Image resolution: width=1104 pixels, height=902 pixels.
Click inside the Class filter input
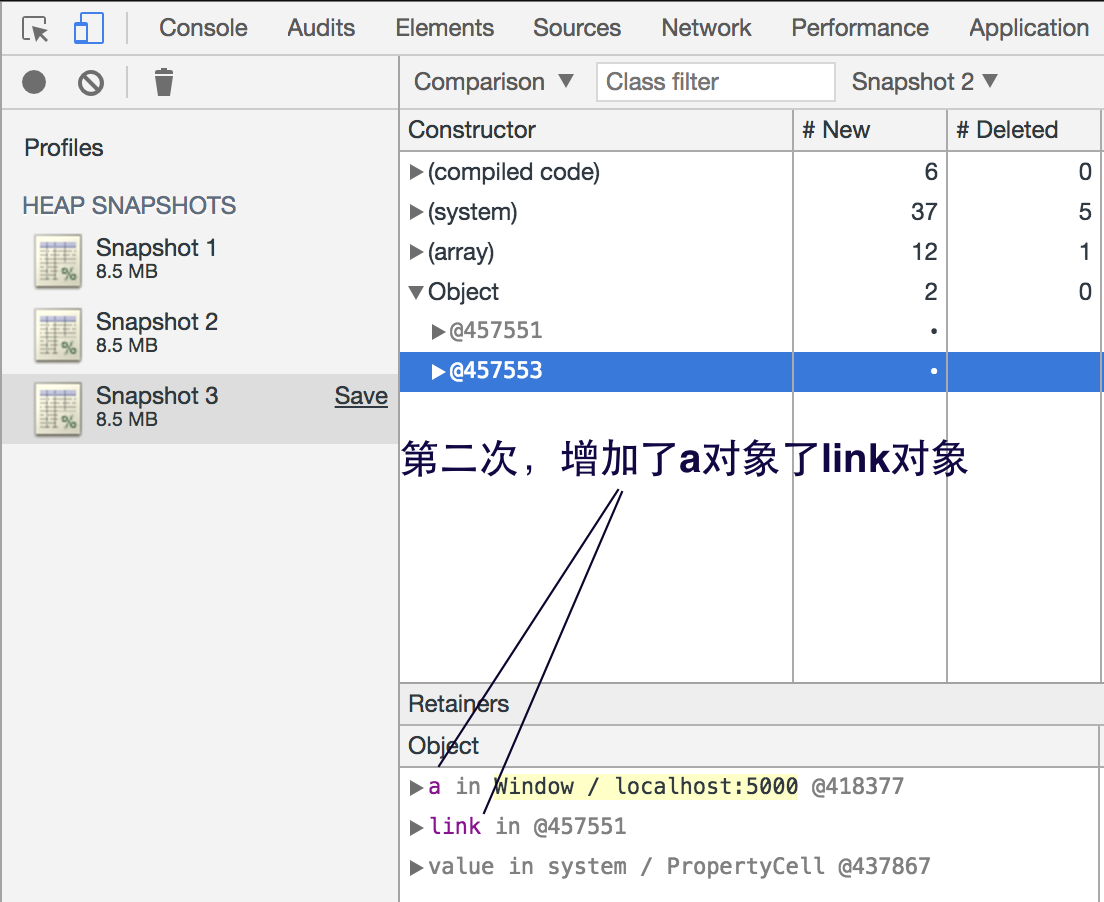715,81
